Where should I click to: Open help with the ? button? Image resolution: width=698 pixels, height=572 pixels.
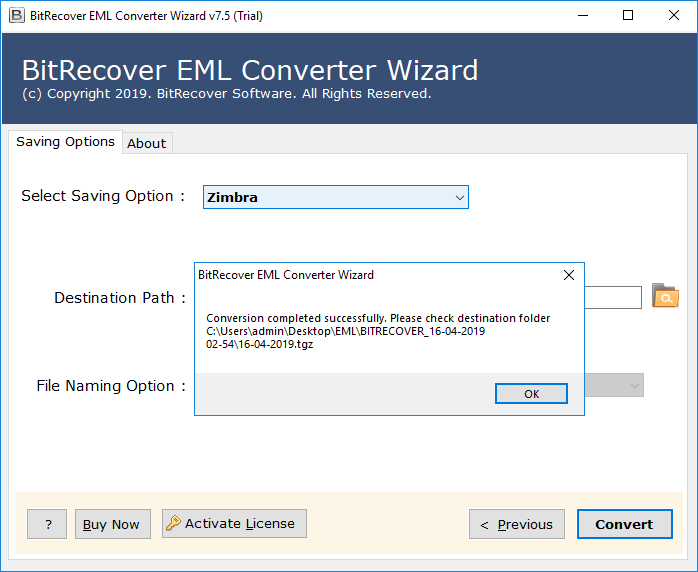point(47,524)
